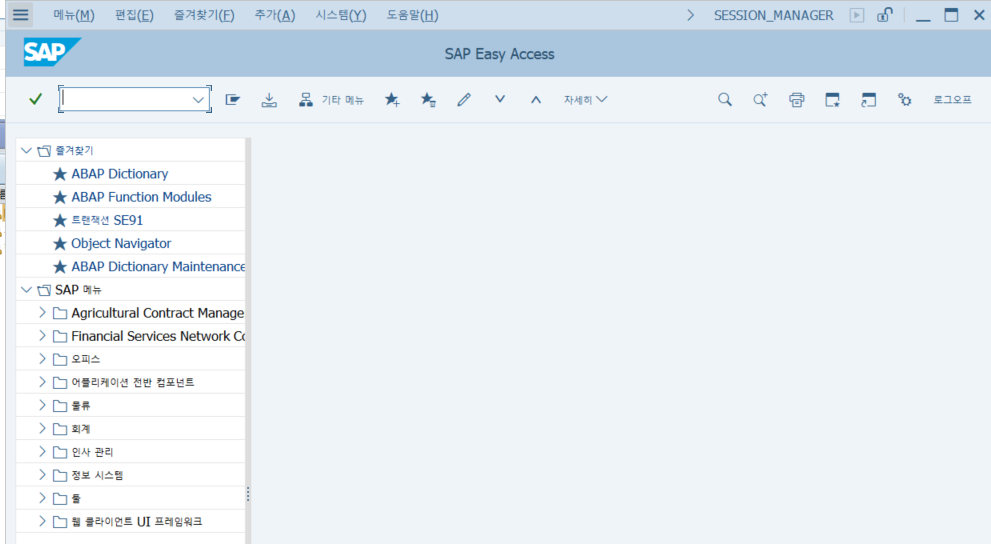The height and width of the screenshot is (544, 991).
Task: Open ABAP Dictionary favorite
Action: (119, 174)
